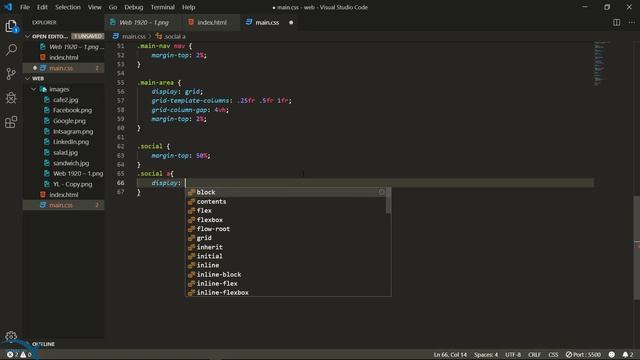This screenshot has width=640, height=360.
Task: Open the Search view in activity bar
Action: (x=11, y=50)
